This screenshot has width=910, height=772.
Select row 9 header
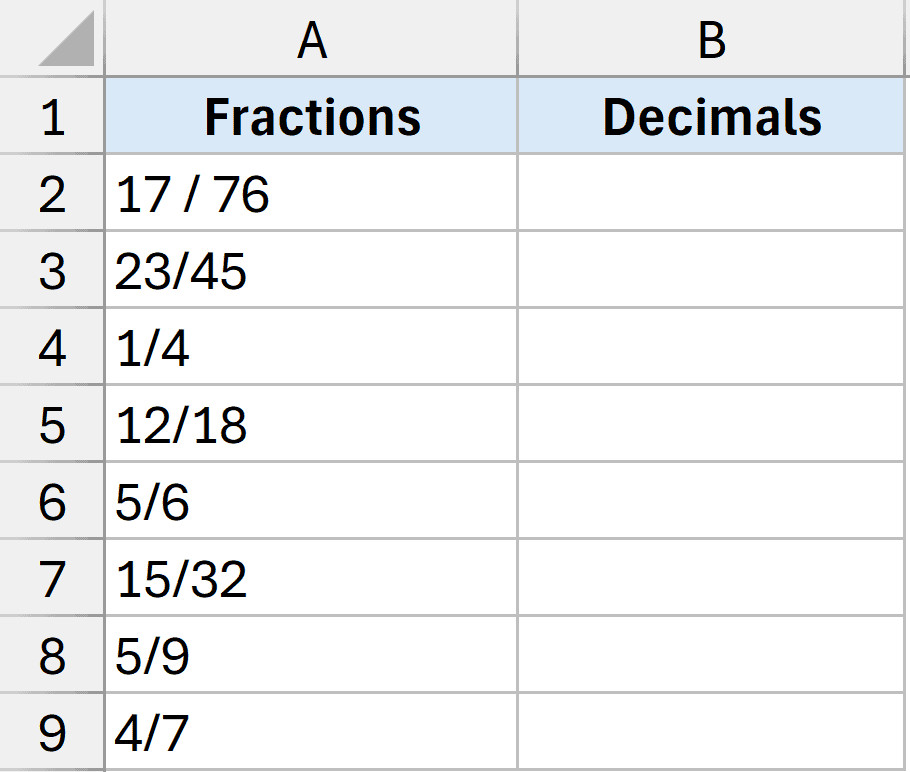(x=52, y=734)
